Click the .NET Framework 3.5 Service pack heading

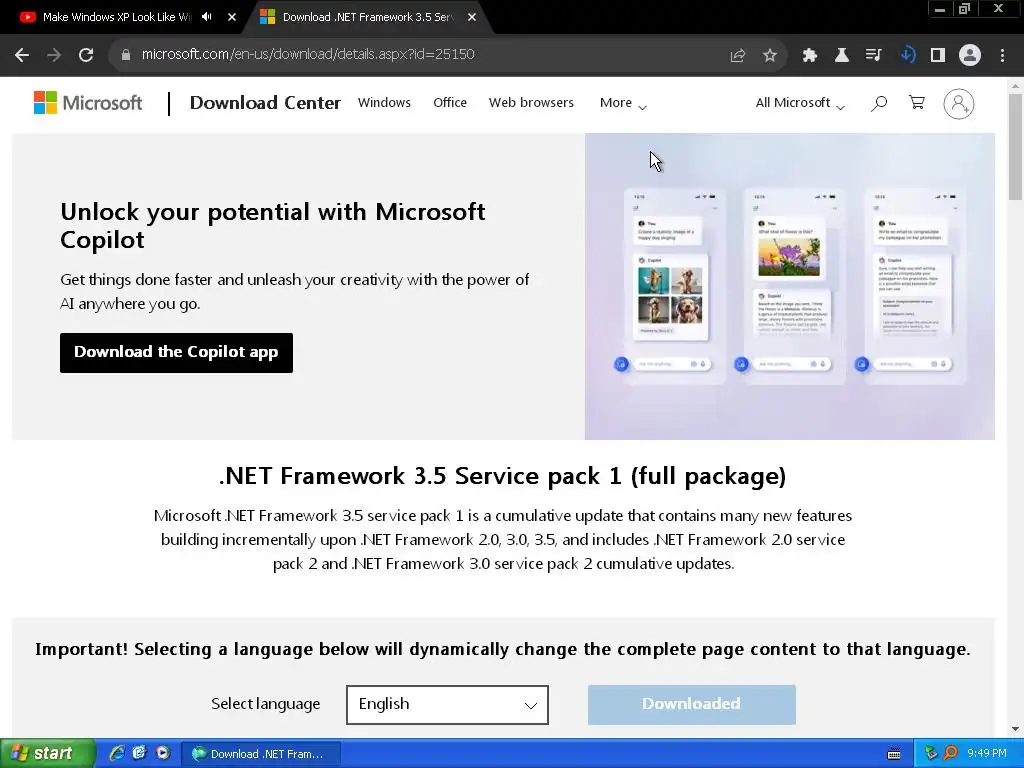(x=502, y=476)
